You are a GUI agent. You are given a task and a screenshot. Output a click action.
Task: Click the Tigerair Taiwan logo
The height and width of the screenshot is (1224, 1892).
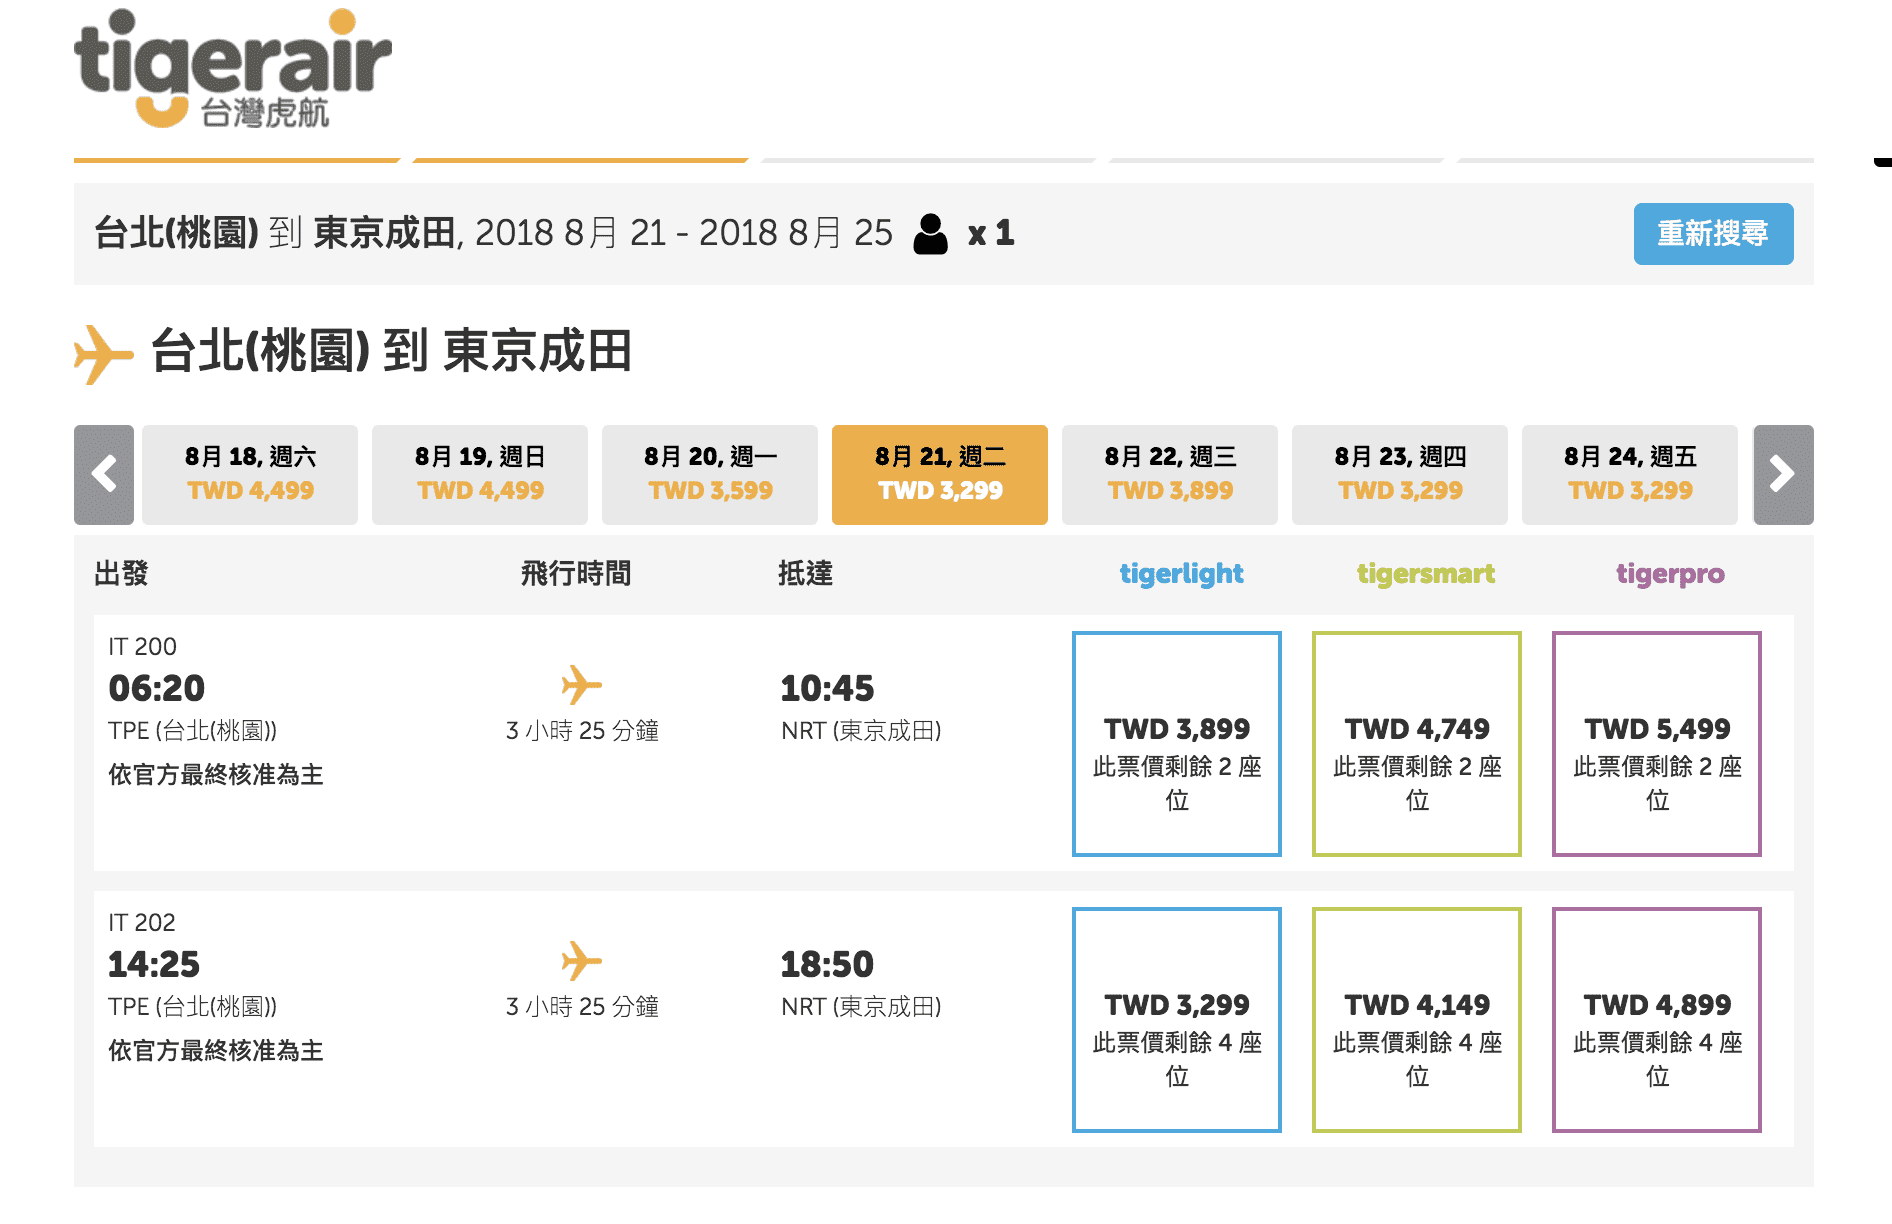click(x=232, y=68)
